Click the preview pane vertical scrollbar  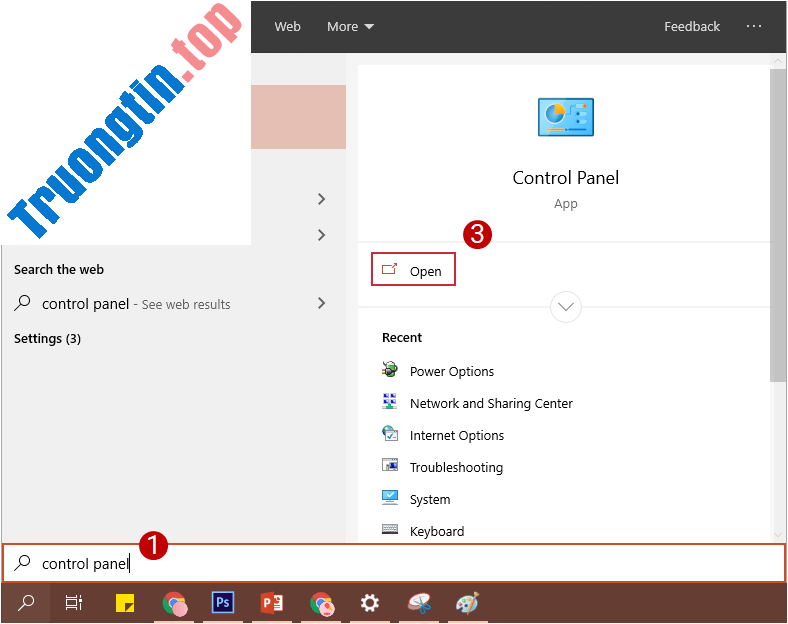click(777, 225)
